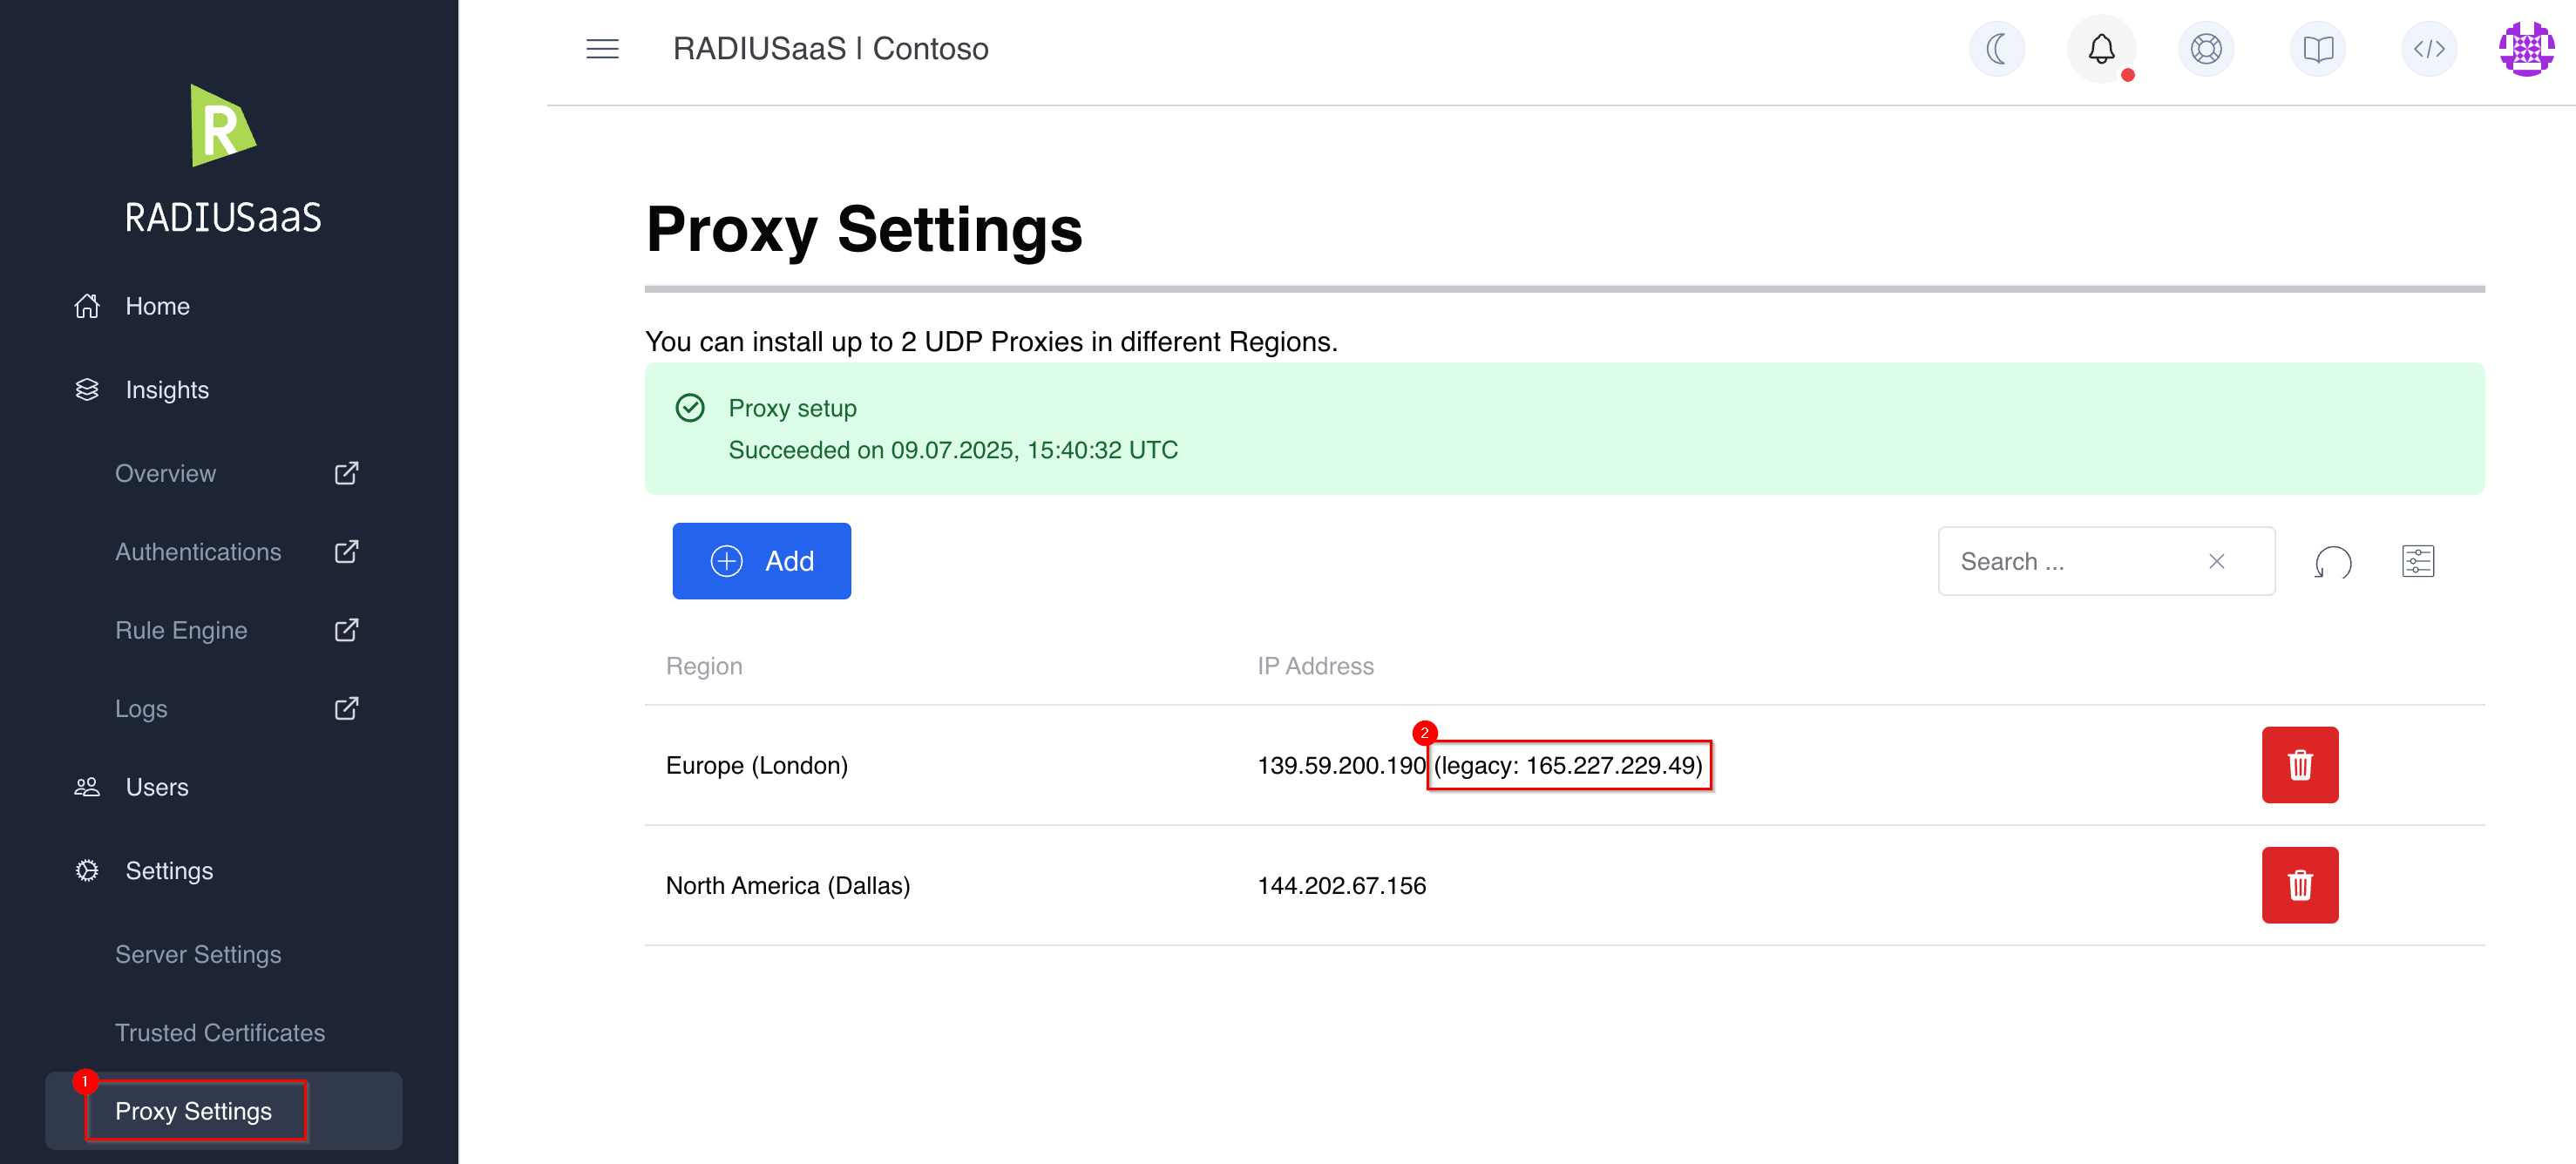Open documentation book icon

click(2317, 49)
